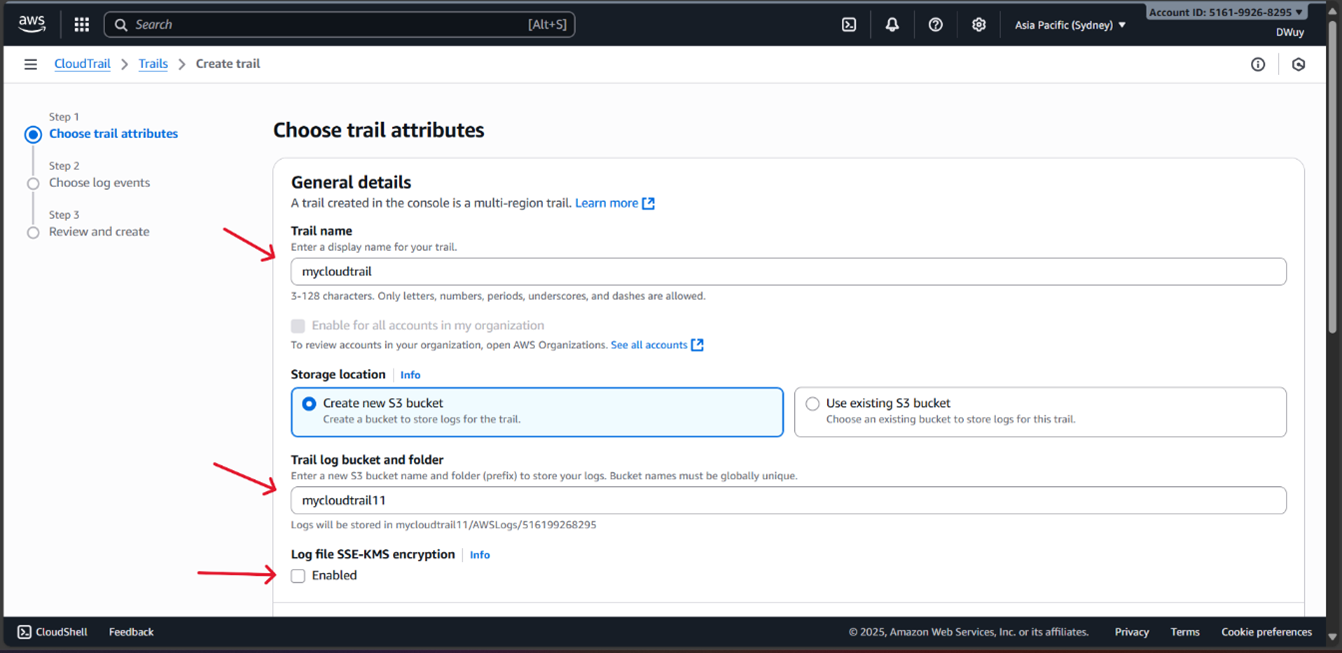Open the Terms link in footer
This screenshot has height=653, width=1342.
[1185, 632]
